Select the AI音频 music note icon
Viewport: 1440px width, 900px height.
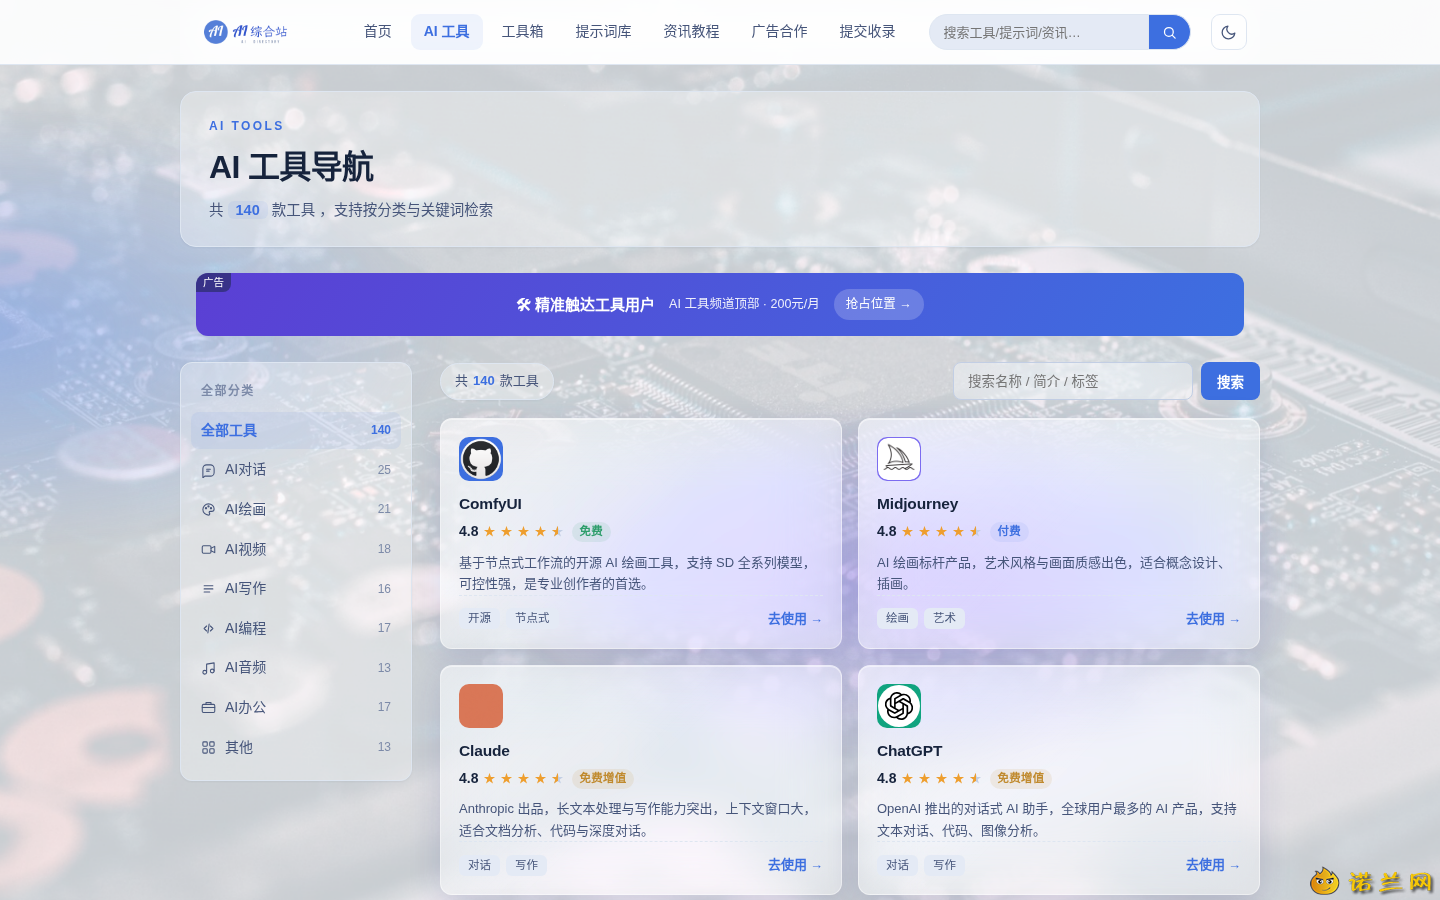[x=208, y=668]
